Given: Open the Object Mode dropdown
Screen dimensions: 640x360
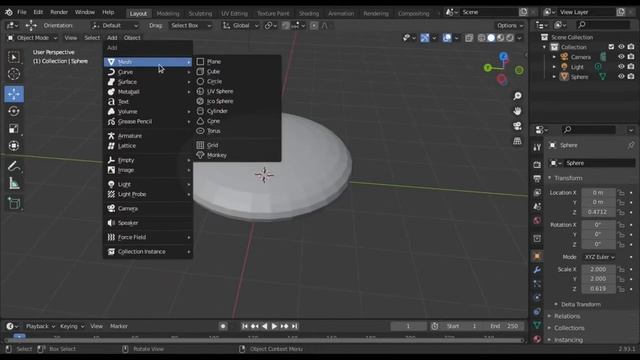Looking at the screenshot, I should 32,38.
